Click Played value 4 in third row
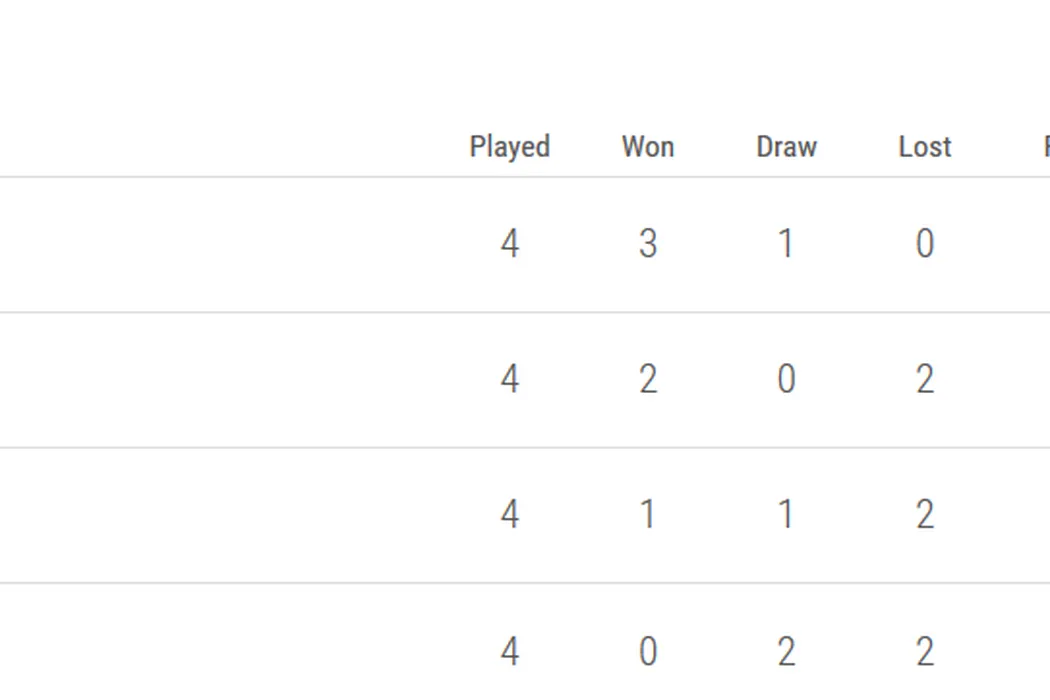Viewport: 1050px width, 700px height. [x=510, y=514]
